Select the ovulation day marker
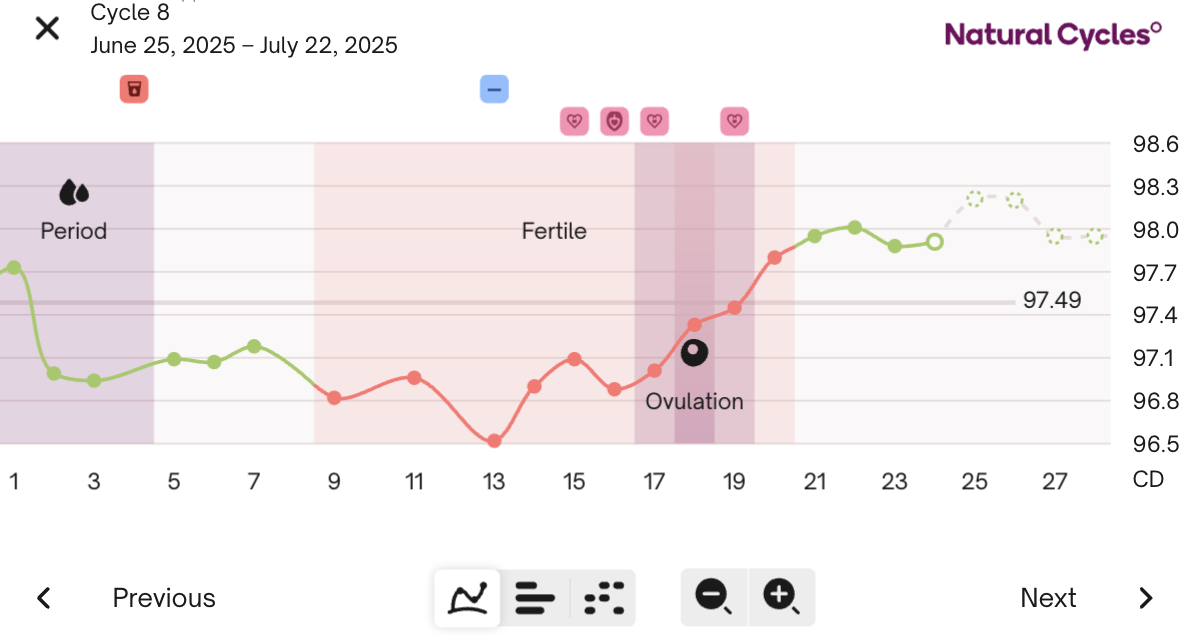 pos(694,352)
